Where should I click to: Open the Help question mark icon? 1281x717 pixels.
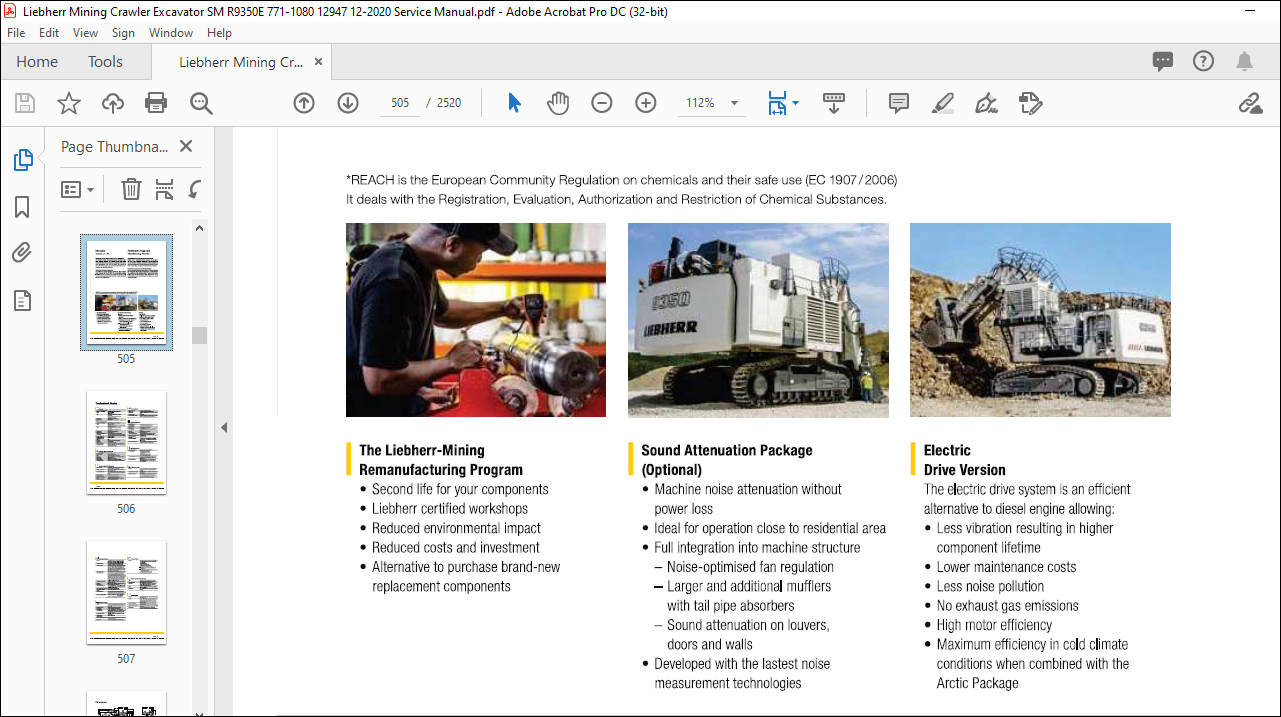[1203, 61]
